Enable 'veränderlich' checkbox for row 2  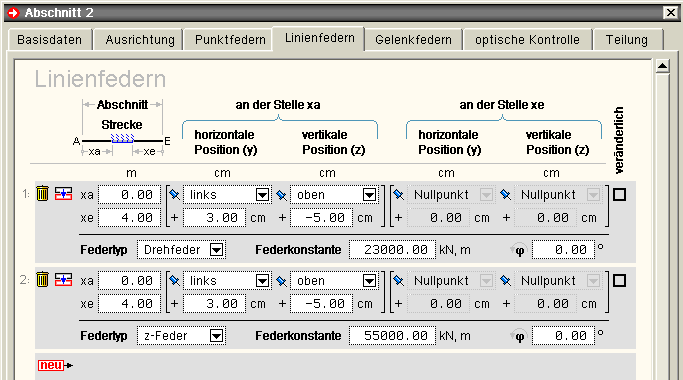tap(619, 281)
